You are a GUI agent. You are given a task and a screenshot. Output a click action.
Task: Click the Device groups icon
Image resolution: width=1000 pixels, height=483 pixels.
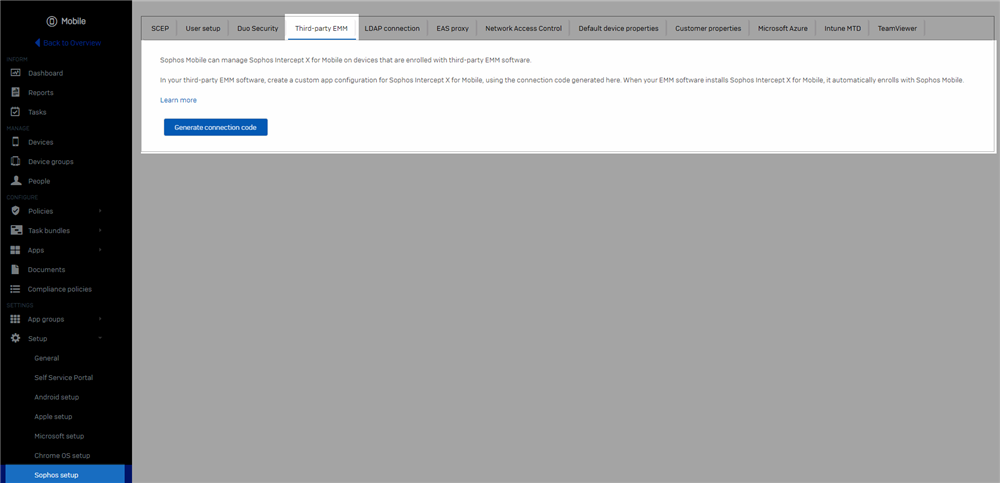click(16, 161)
